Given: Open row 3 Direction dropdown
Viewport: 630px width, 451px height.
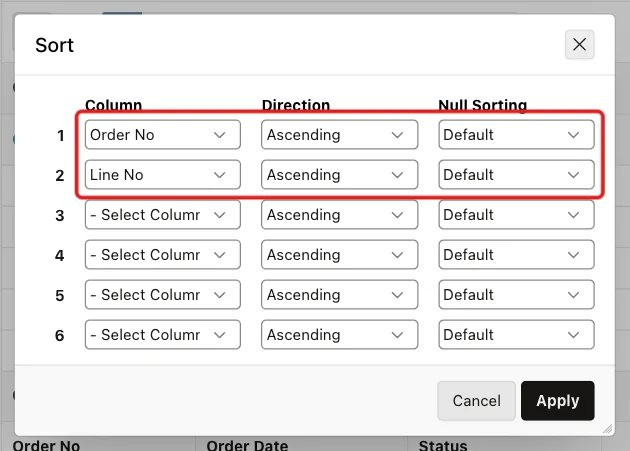Looking at the screenshot, I should 340,215.
